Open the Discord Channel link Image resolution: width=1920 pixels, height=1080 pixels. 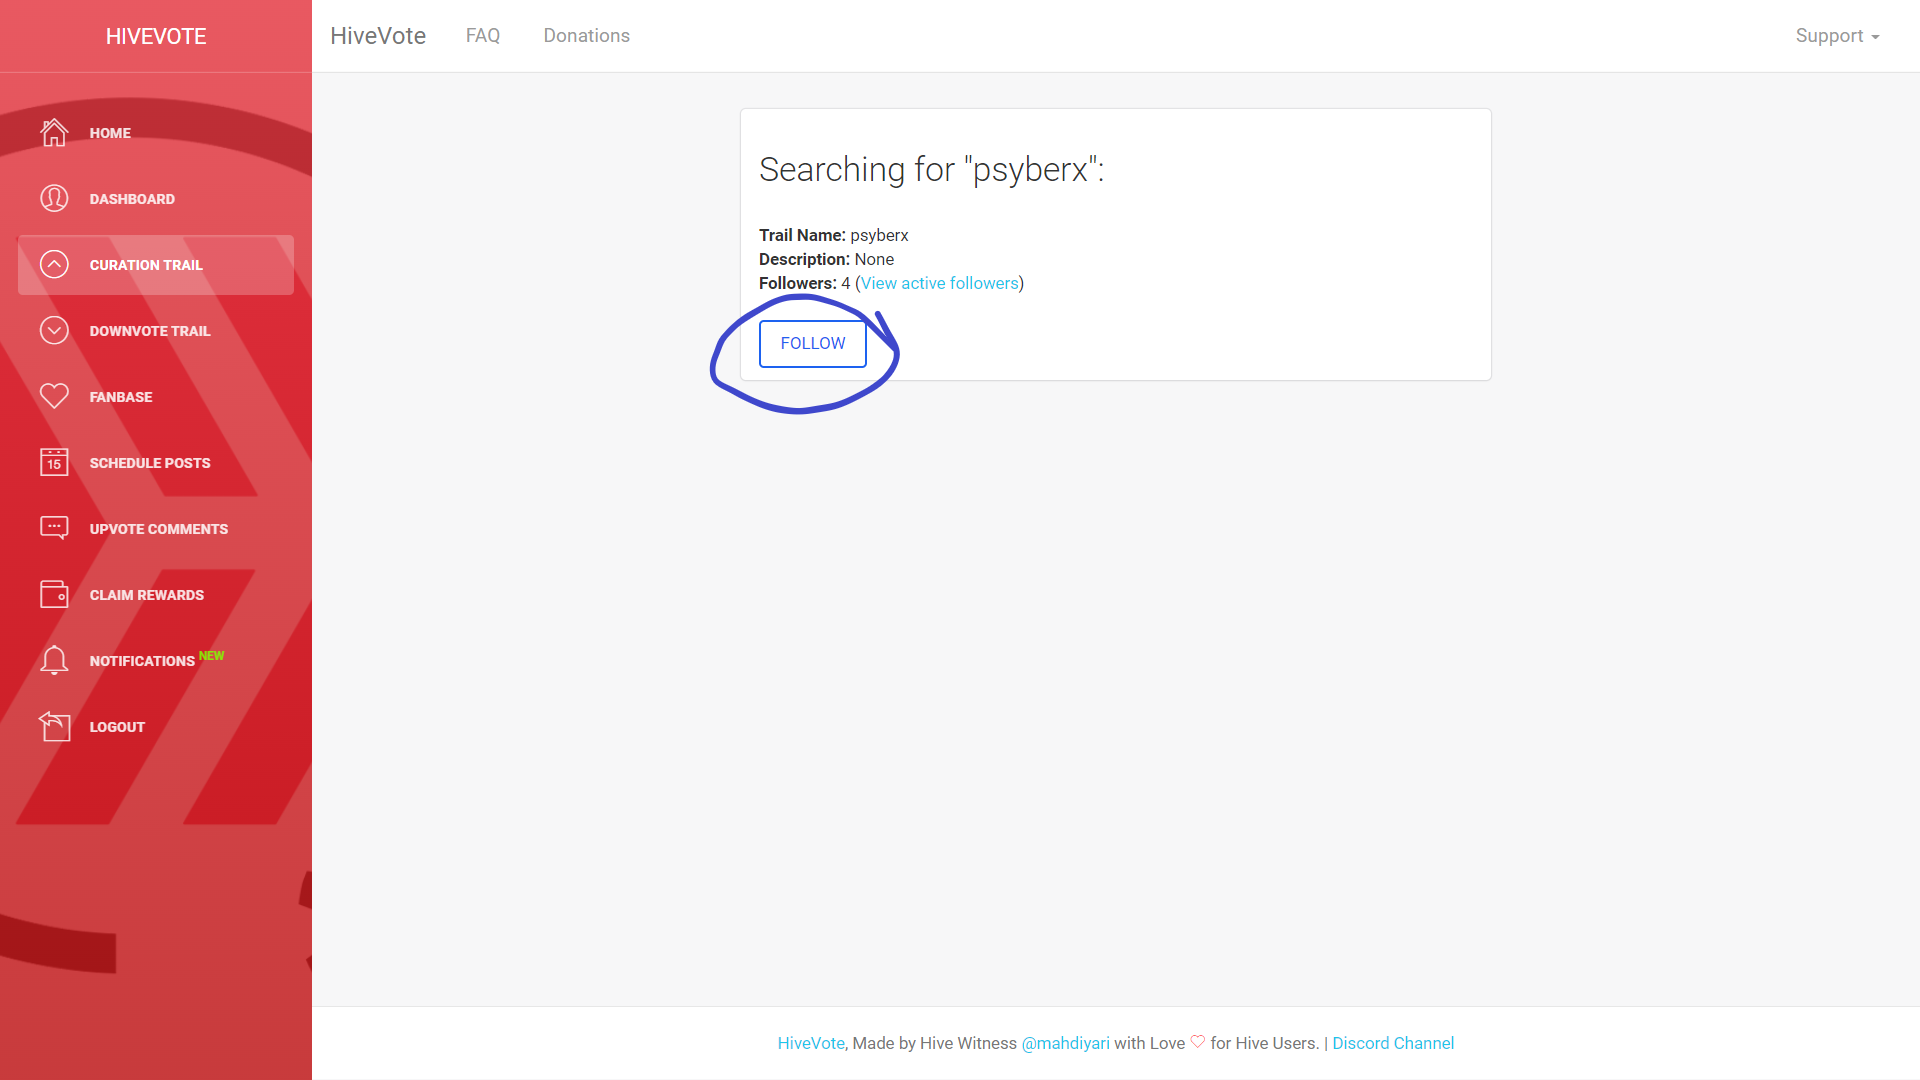(x=1393, y=1043)
